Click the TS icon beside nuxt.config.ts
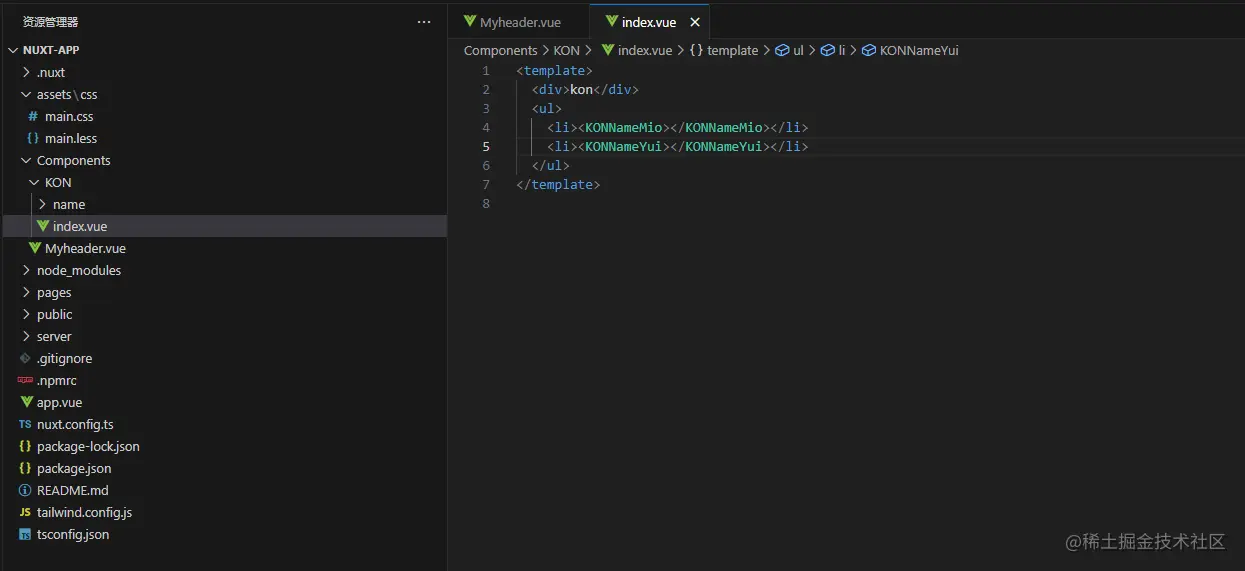 25,424
